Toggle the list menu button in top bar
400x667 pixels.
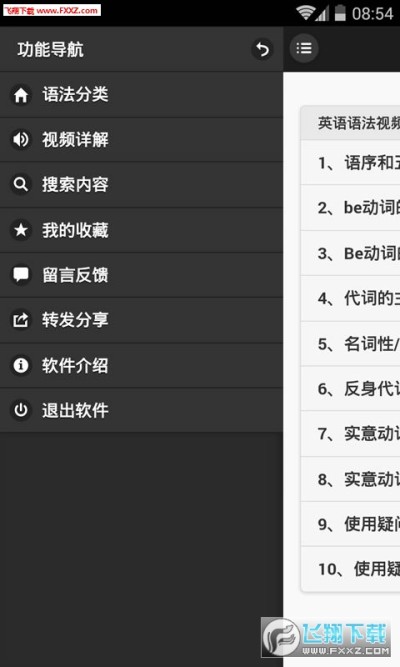(304, 48)
